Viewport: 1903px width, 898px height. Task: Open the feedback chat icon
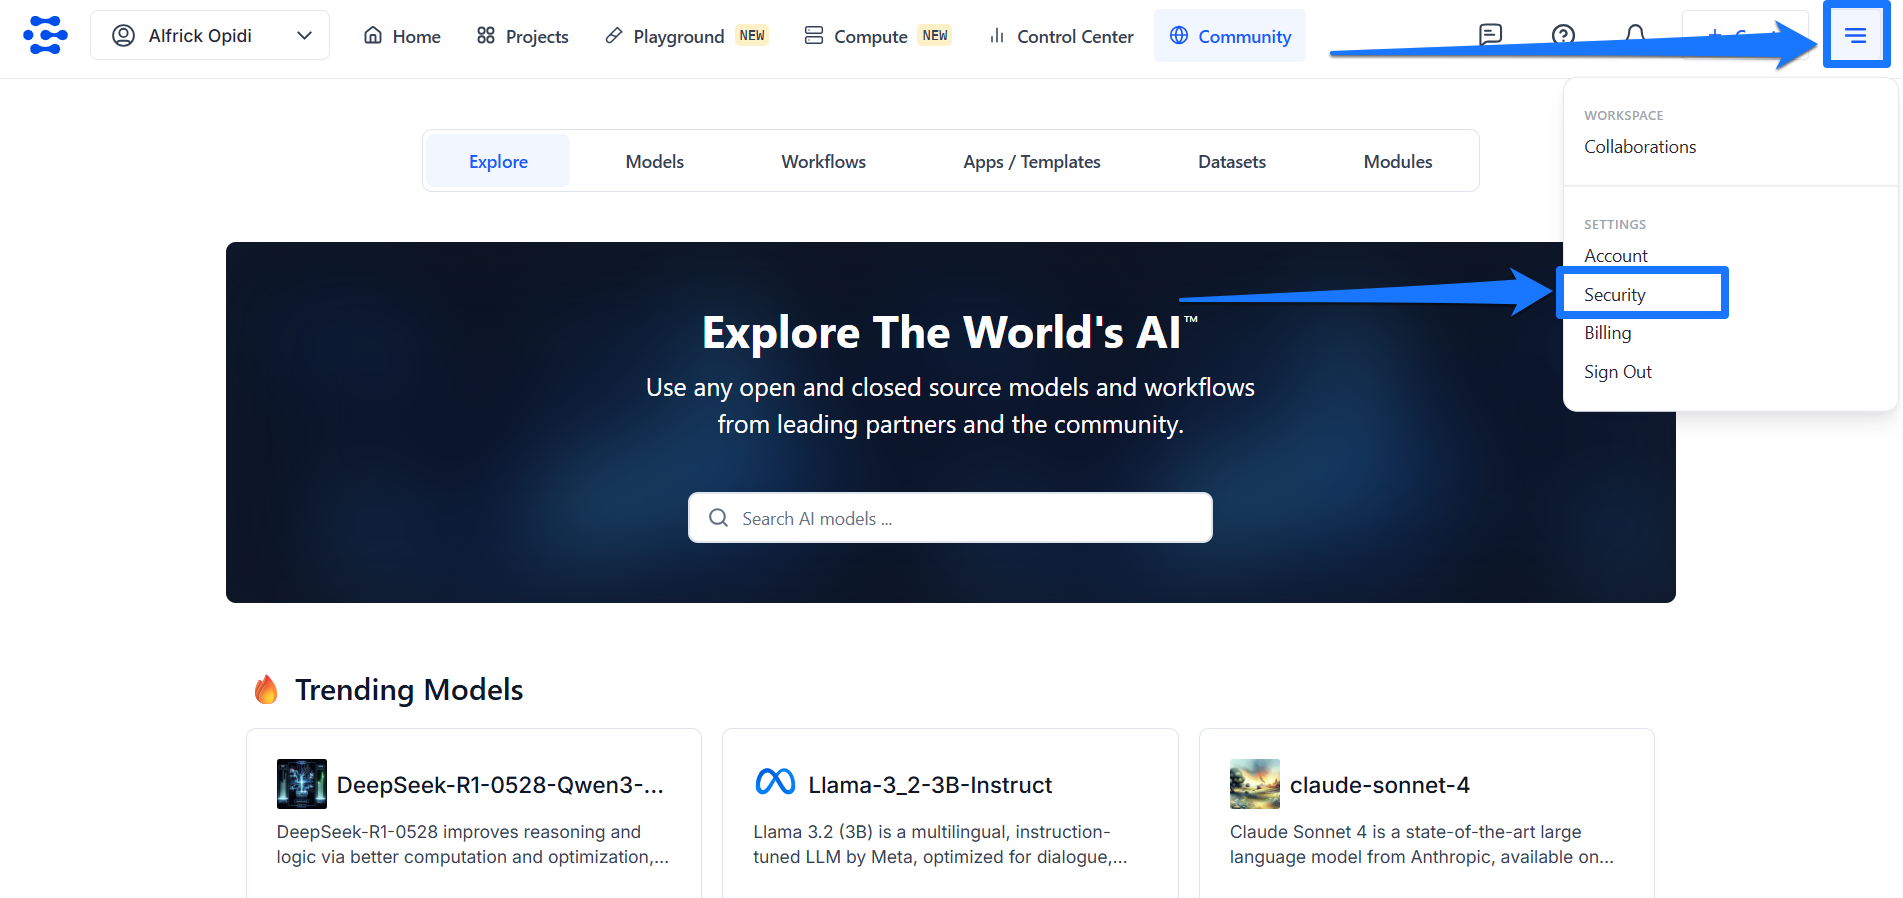[1490, 35]
